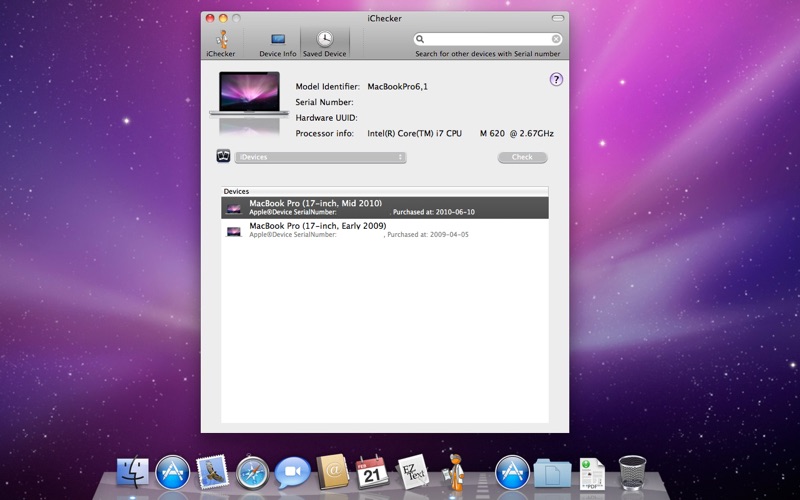This screenshot has width=800, height=500.
Task: Click the magnifying glass search icon
Action: [420, 39]
